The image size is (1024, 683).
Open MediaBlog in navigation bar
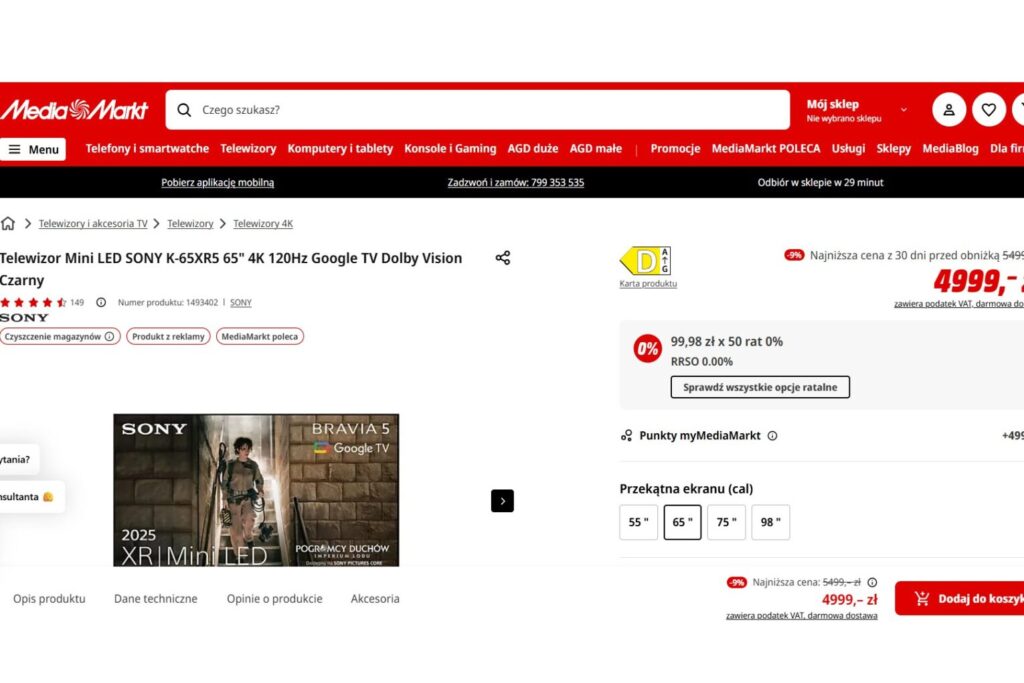click(950, 149)
